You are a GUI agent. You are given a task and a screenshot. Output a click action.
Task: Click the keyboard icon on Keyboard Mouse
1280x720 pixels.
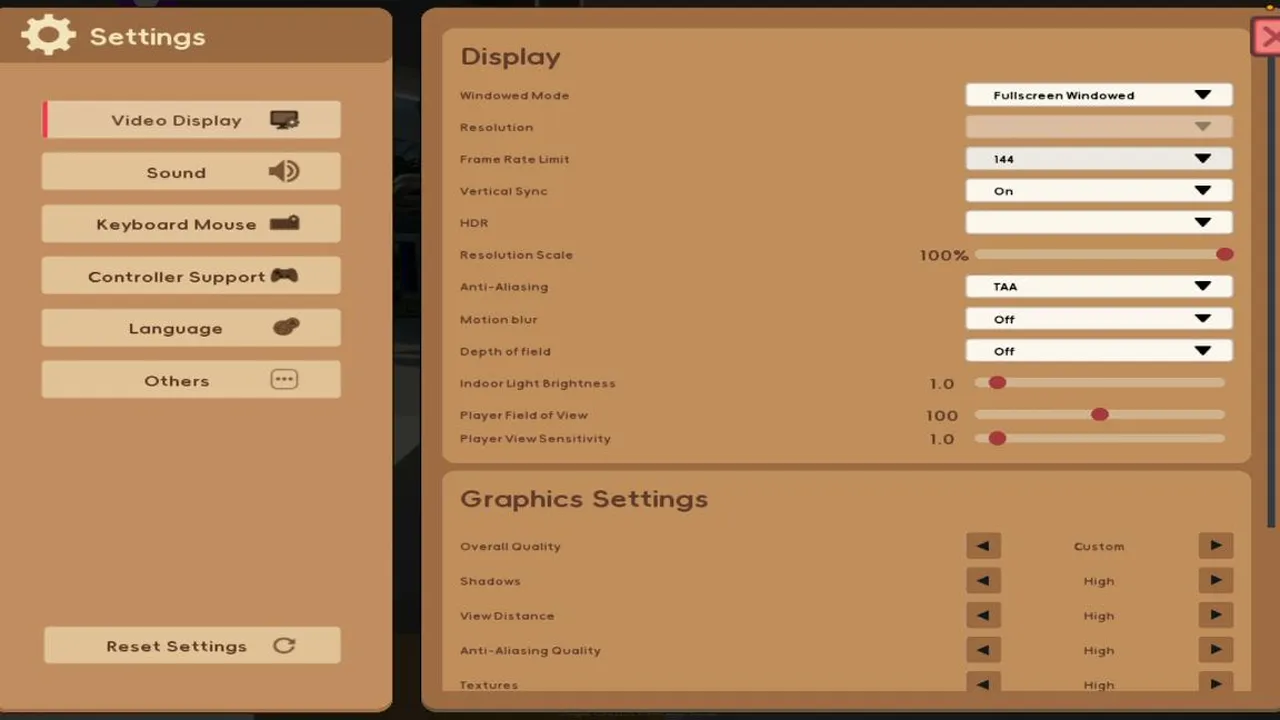(284, 224)
